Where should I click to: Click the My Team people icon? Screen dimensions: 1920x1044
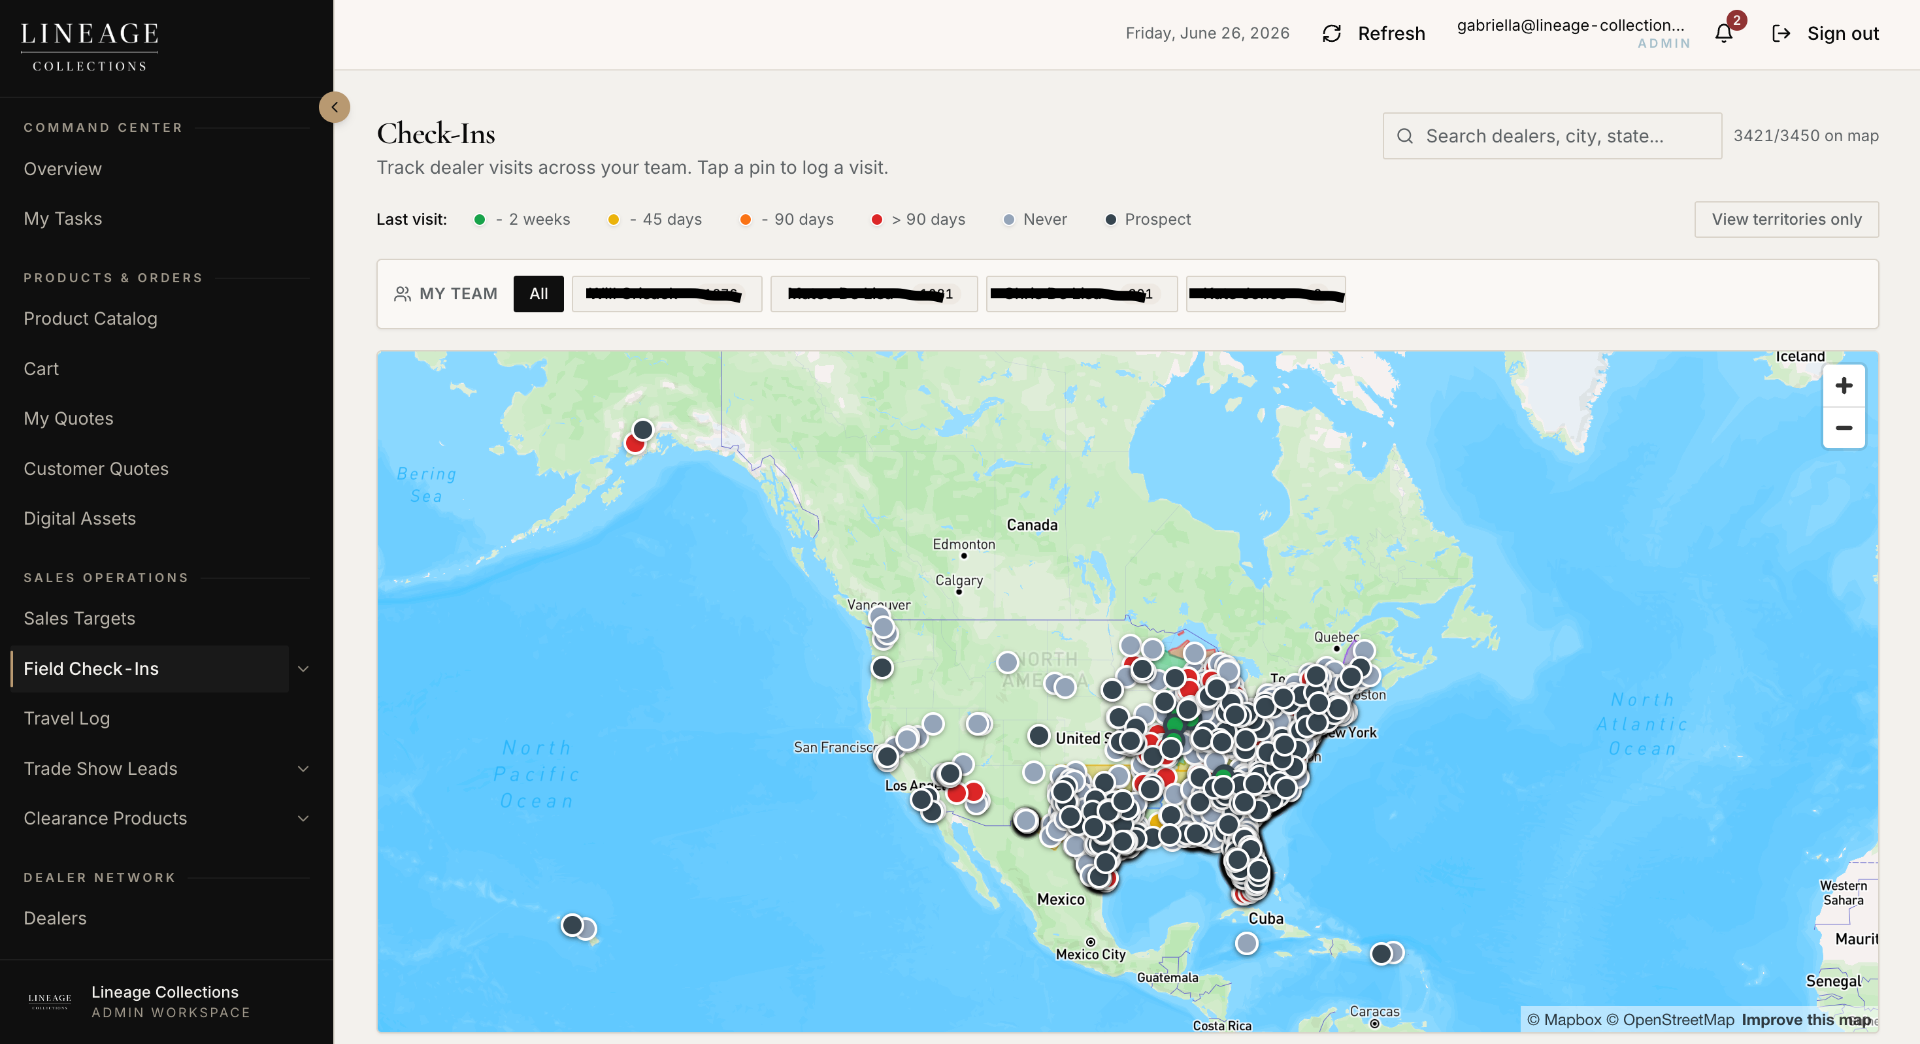(x=402, y=294)
